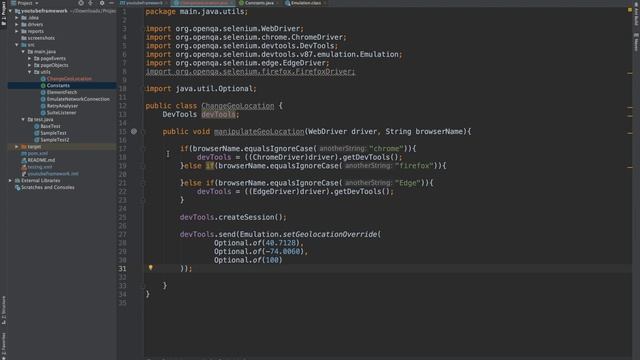Screen dimensions: 640x360
Task: Click the -74.0060 longitude value
Action: click(x=283, y=251)
